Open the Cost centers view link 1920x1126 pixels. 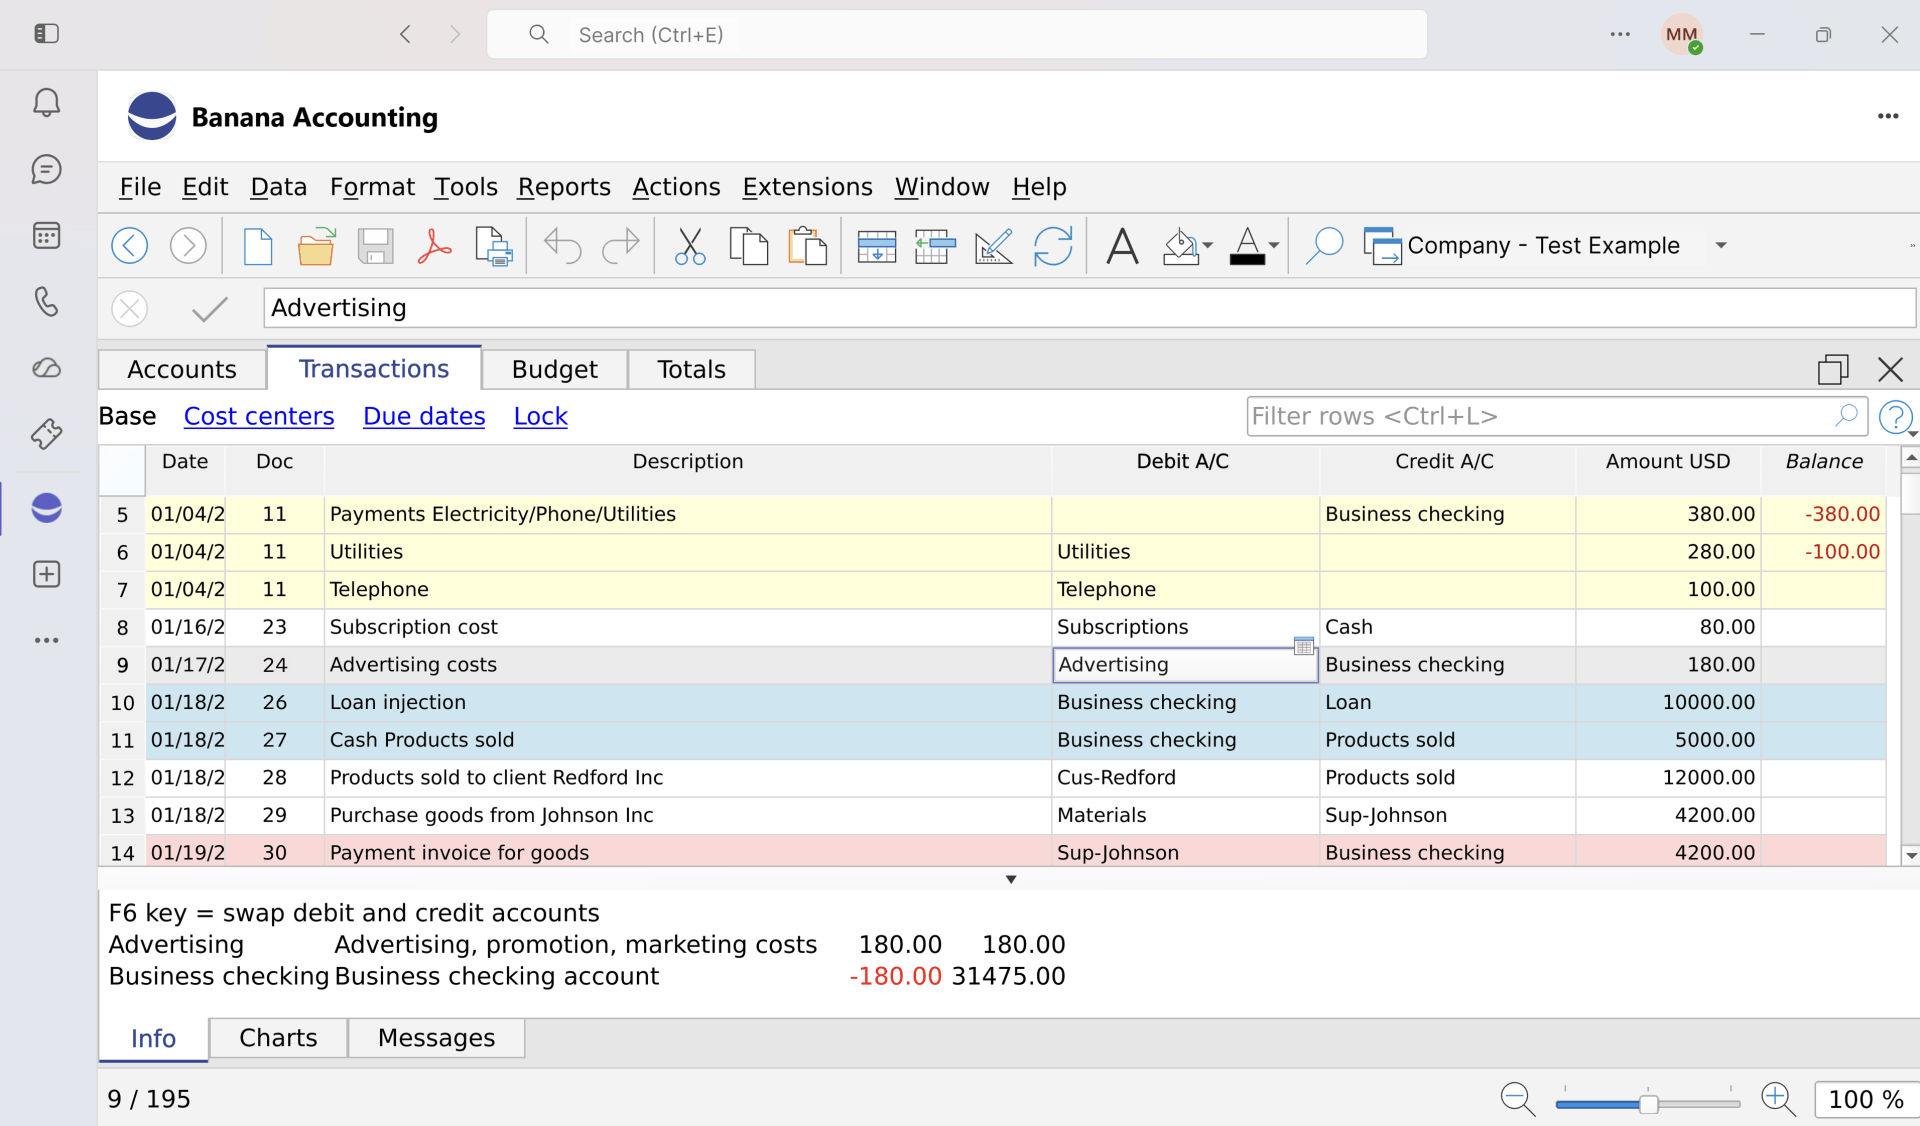click(259, 416)
